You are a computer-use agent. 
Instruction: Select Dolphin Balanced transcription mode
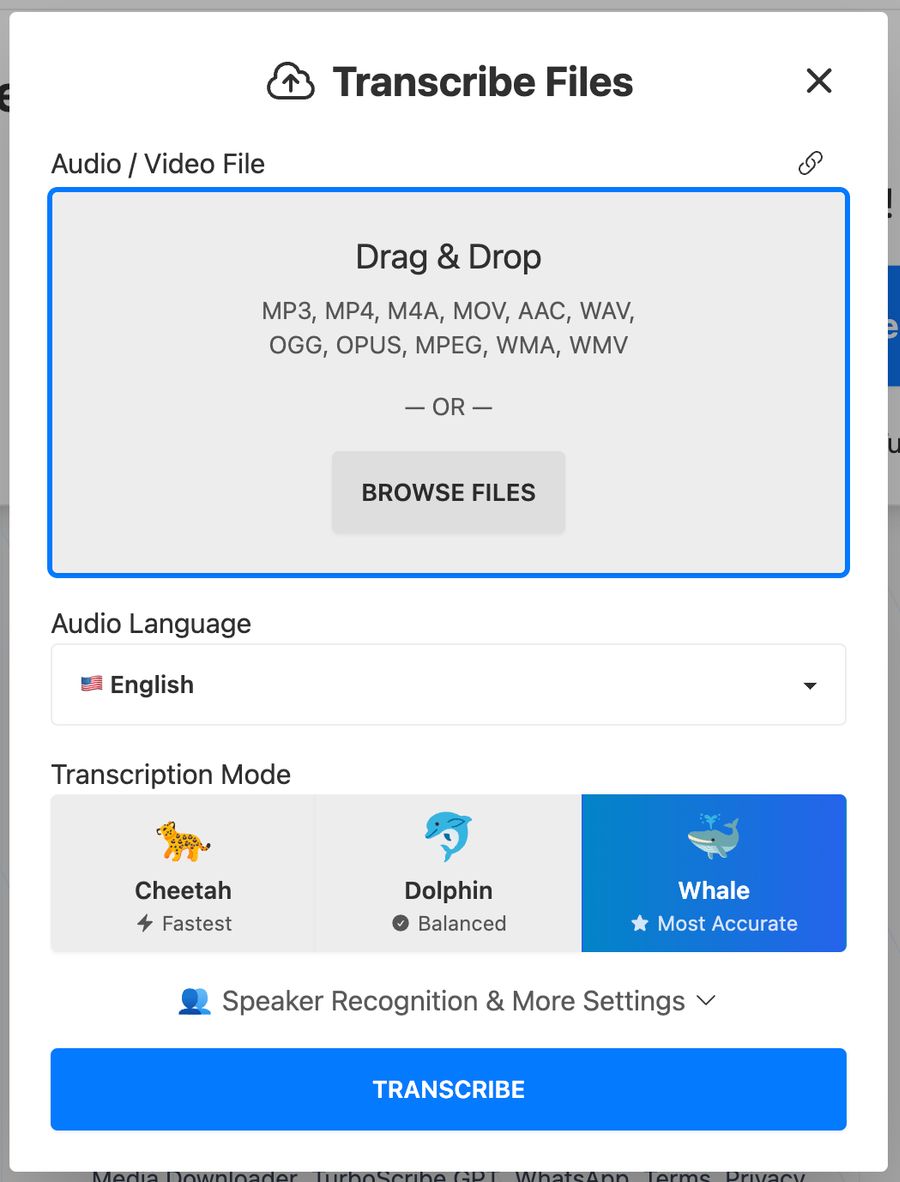448,873
